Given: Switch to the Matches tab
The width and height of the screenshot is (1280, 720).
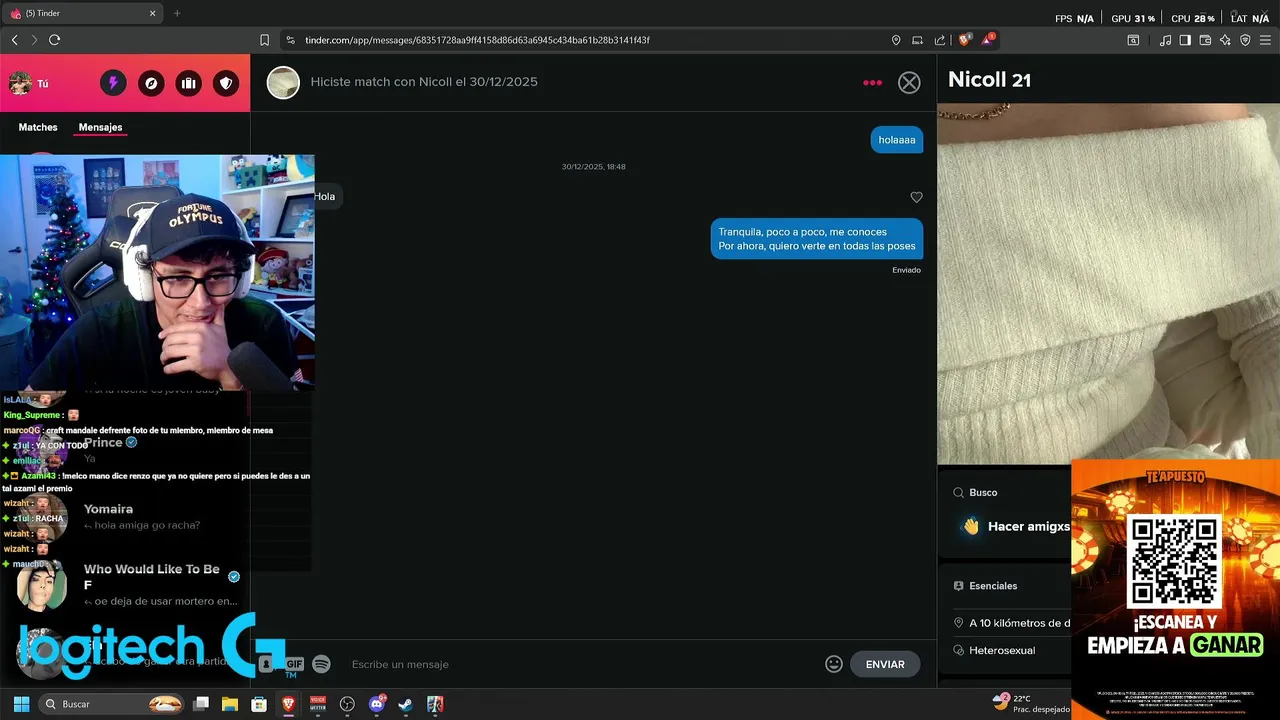Looking at the screenshot, I should pyautogui.click(x=38, y=127).
